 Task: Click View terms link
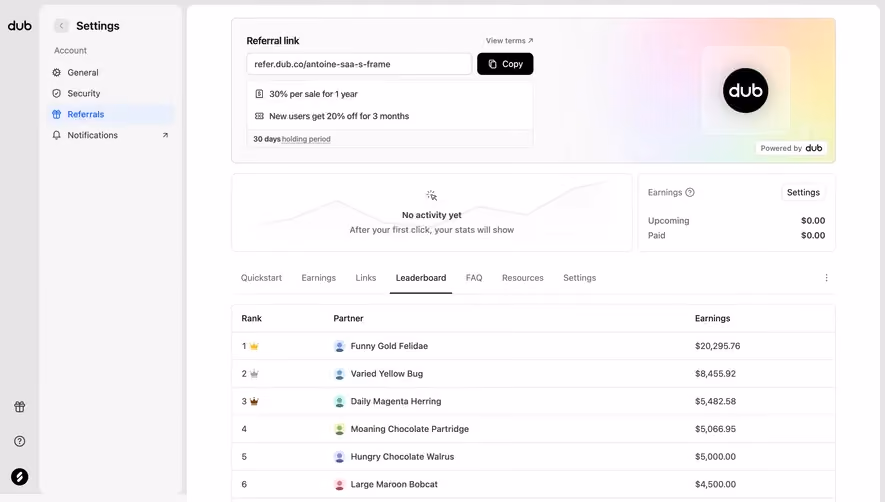coord(509,41)
